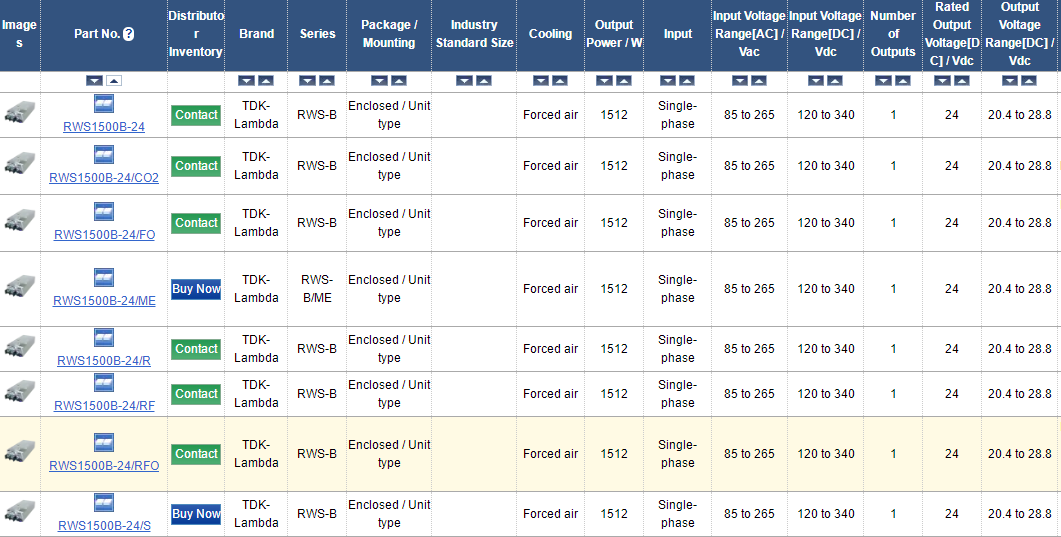Open the RWS1500B-24/RF part link

pos(104,405)
